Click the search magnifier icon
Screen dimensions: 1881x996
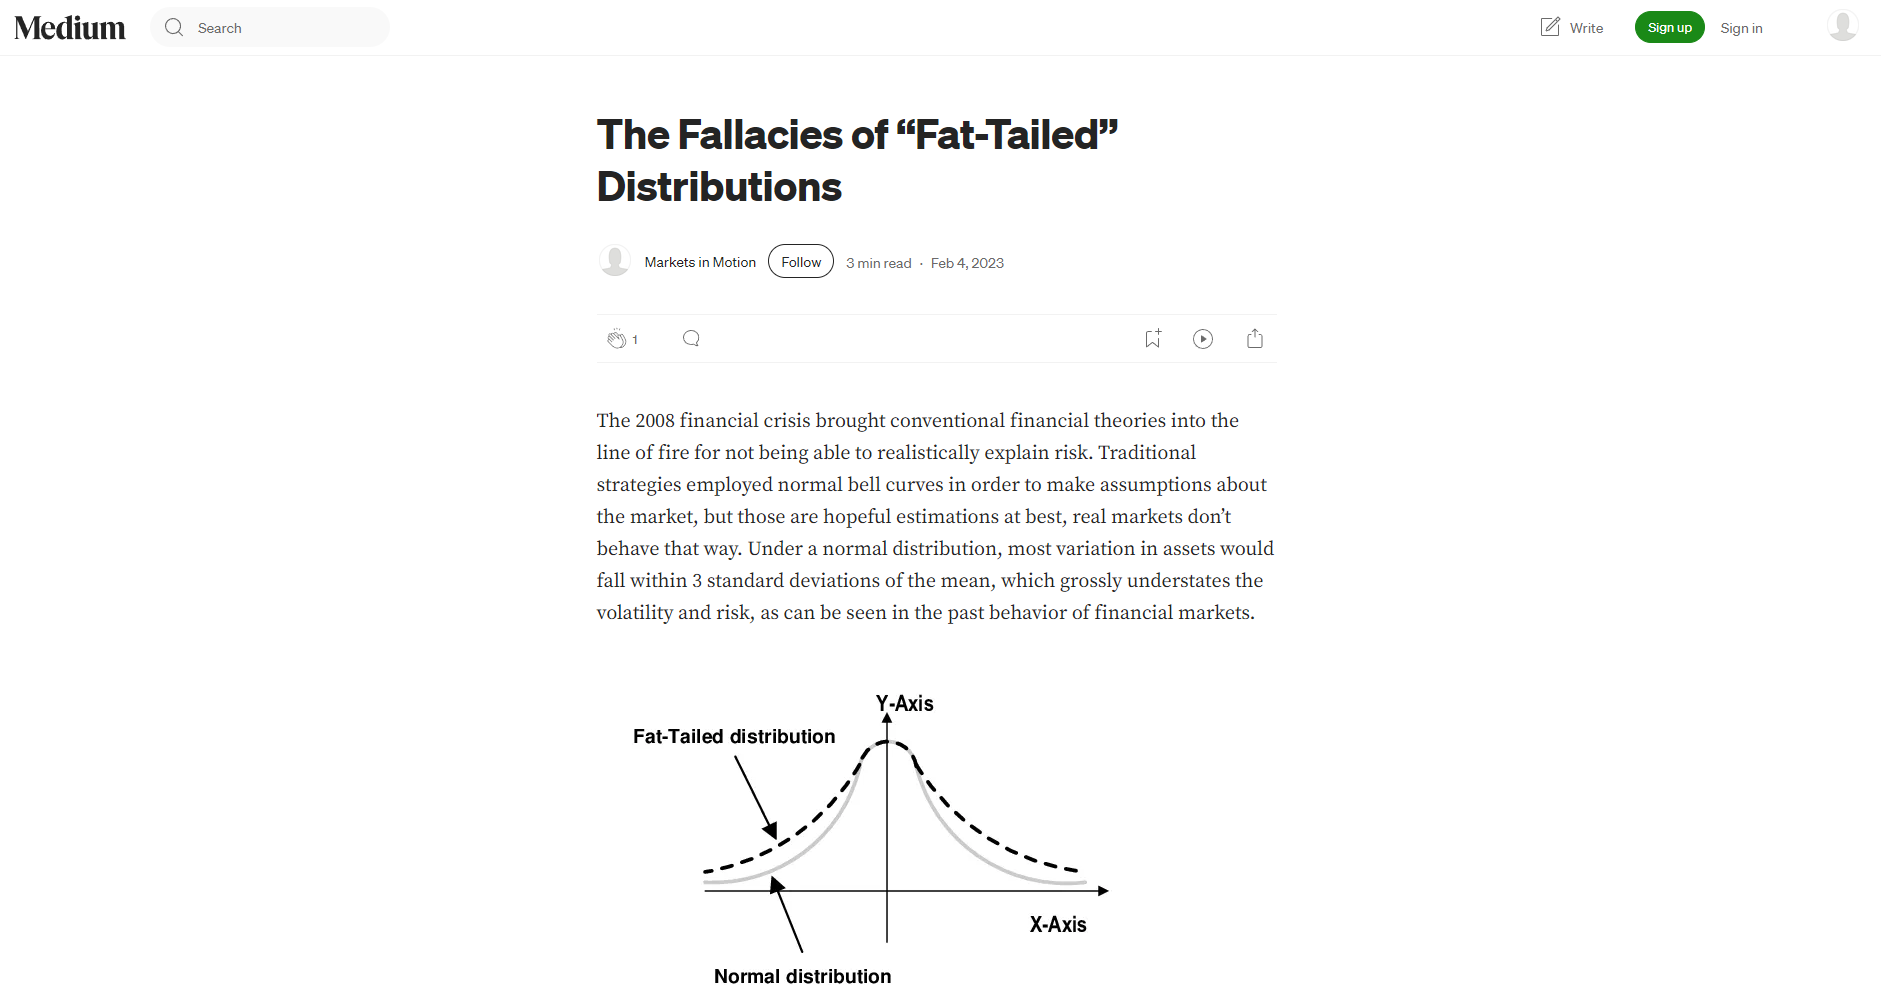[174, 28]
